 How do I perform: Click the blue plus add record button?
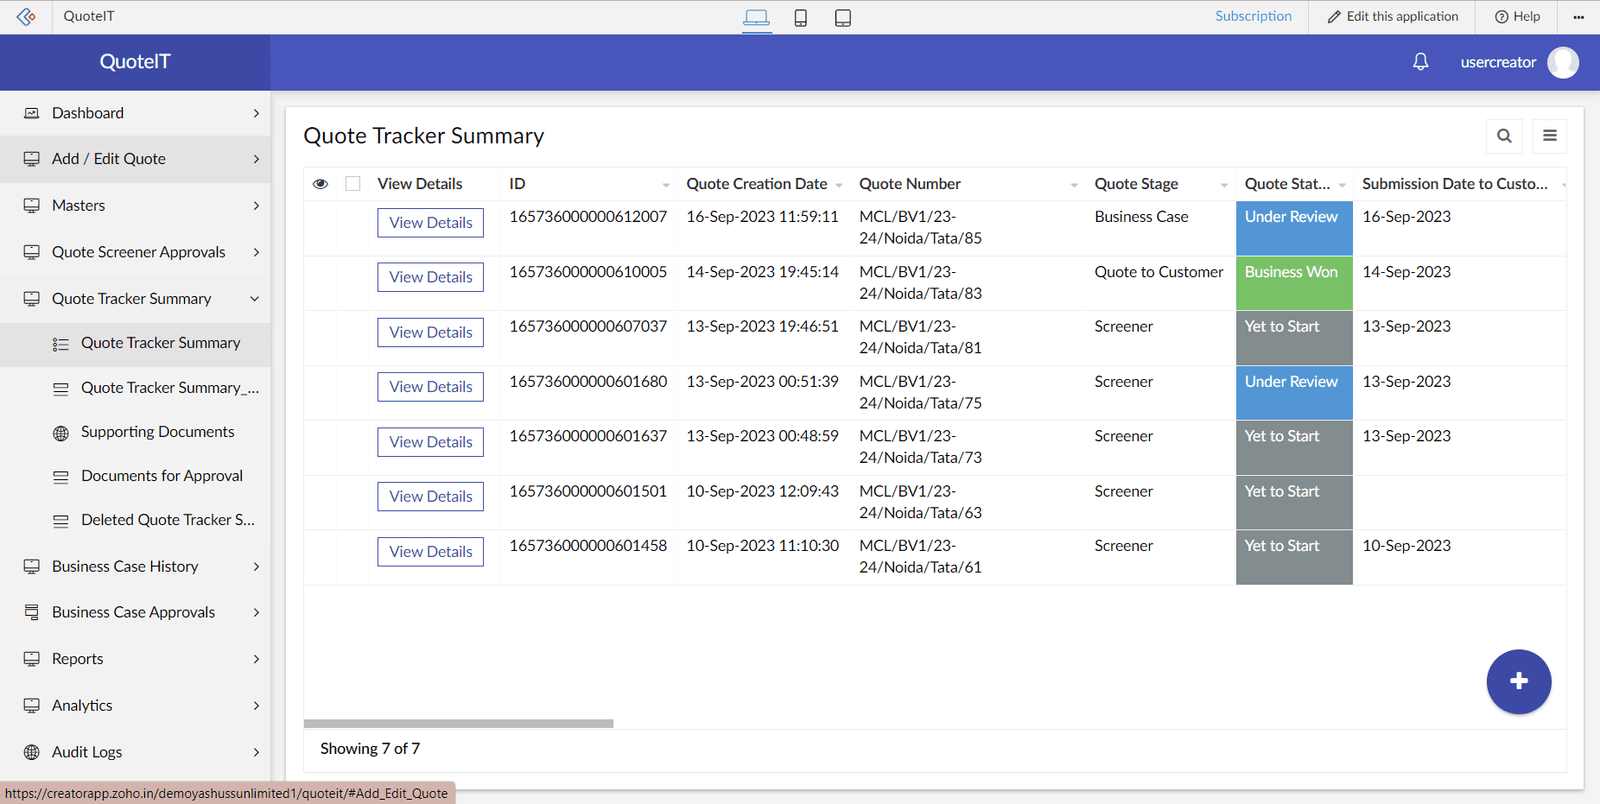pyautogui.click(x=1518, y=682)
